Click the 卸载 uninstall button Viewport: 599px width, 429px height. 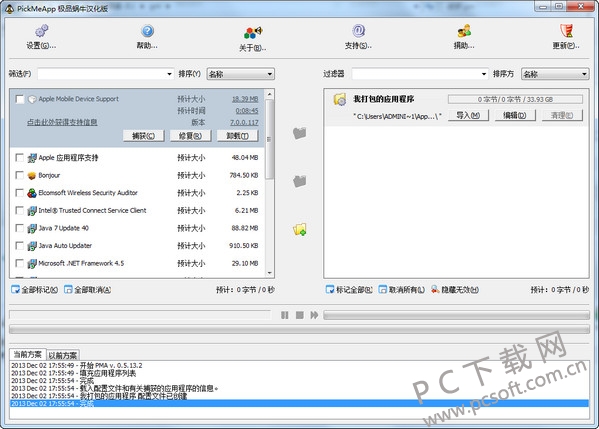pos(237,136)
